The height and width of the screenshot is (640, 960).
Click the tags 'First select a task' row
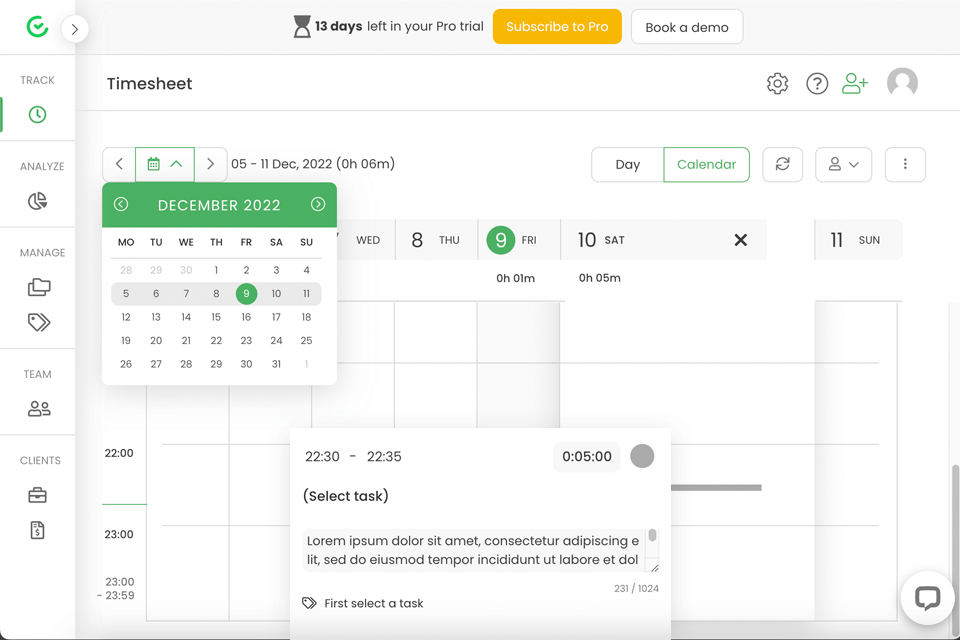[x=363, y=603]
